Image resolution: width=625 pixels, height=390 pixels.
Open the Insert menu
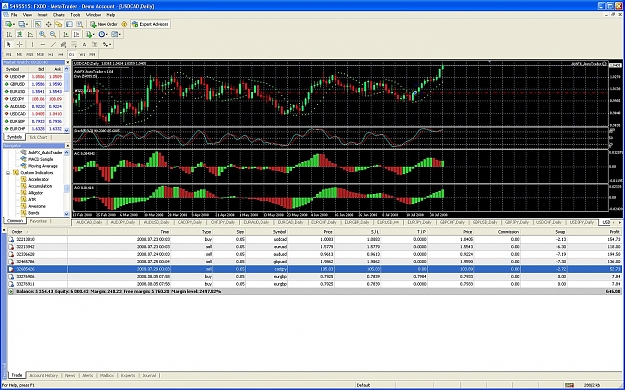[42, 15]
